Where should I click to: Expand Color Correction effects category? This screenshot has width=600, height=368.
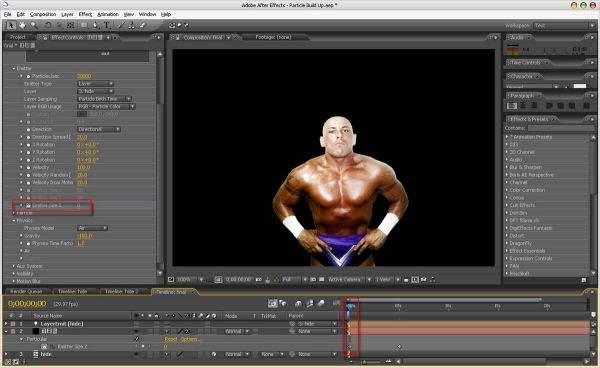[507, 190]
